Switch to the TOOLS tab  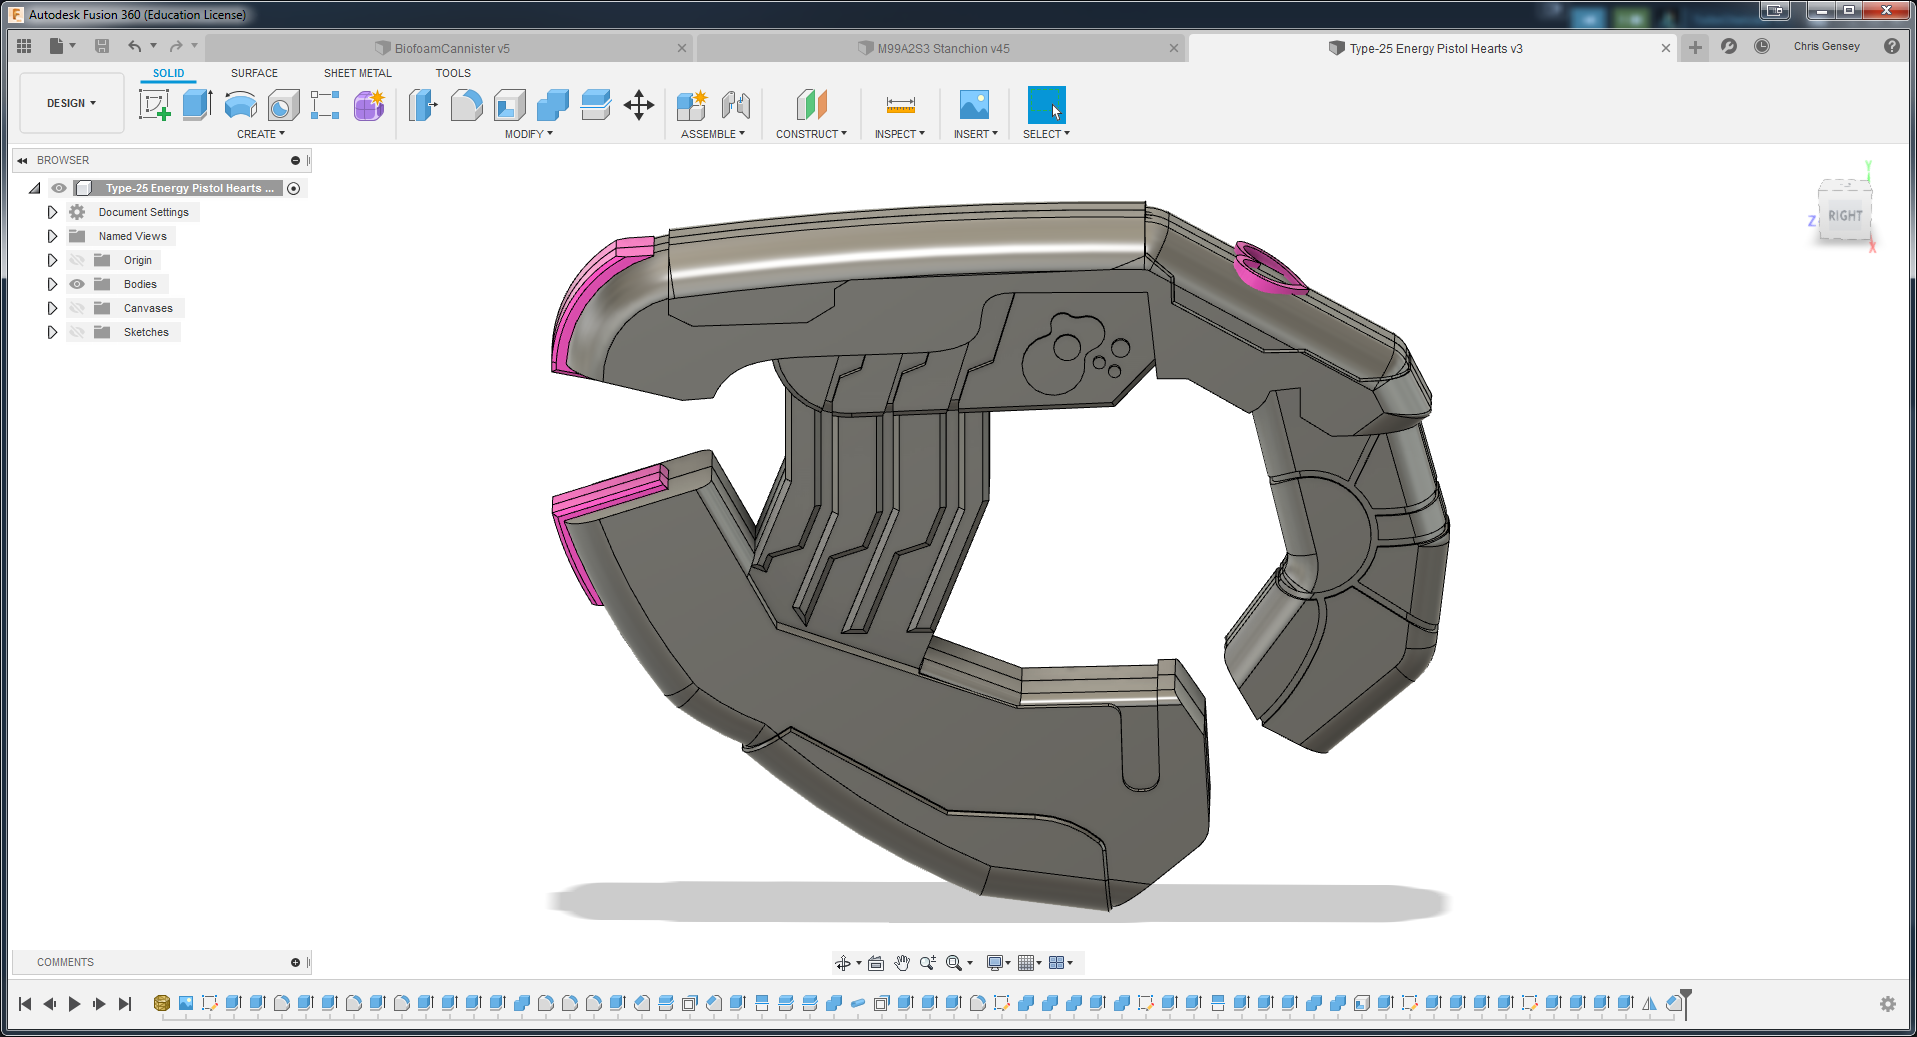coord(453,73)
